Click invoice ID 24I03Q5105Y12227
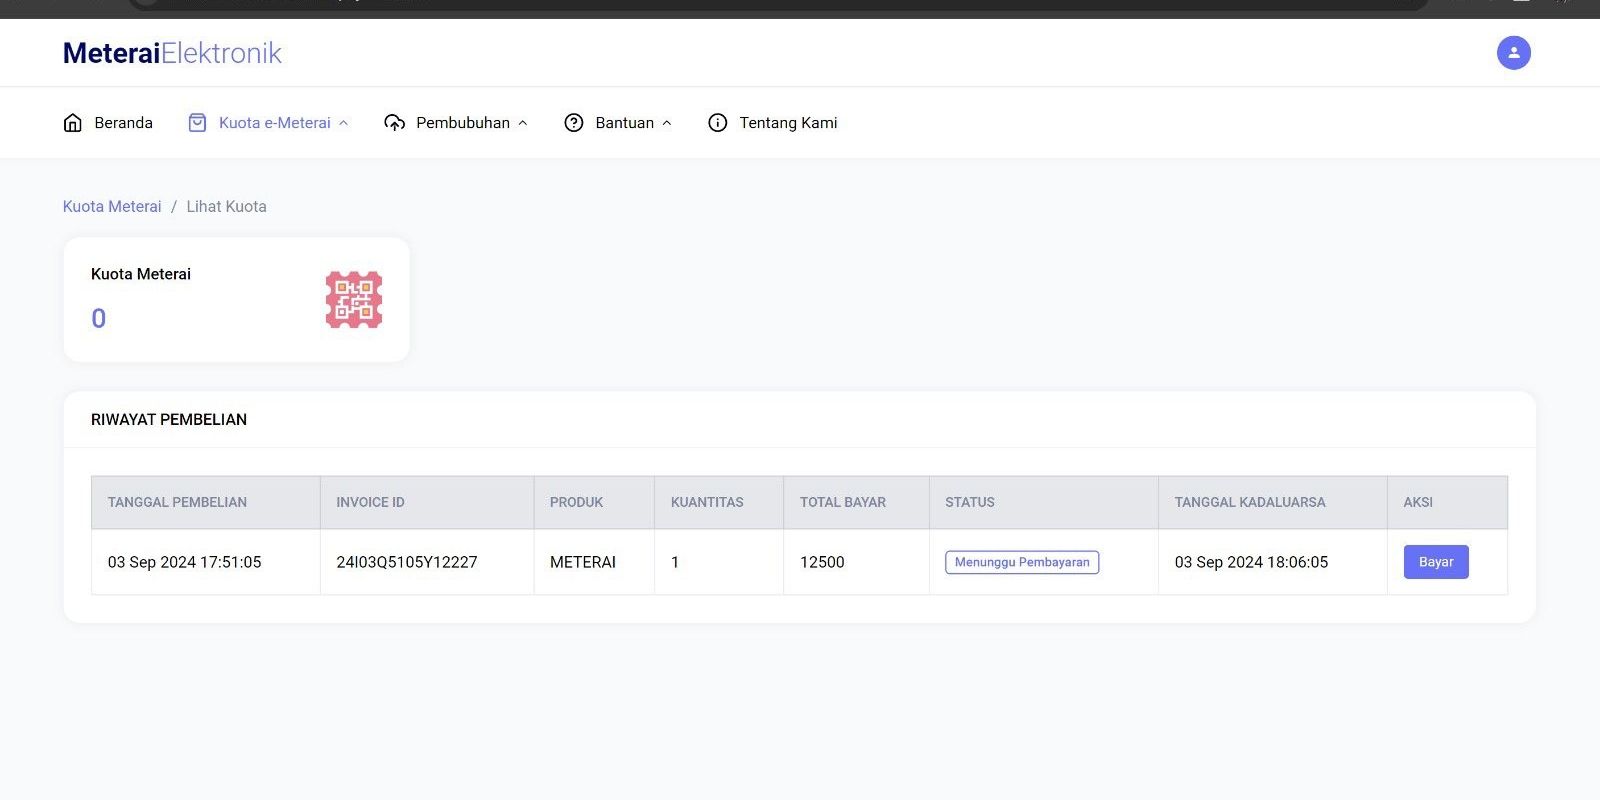 click(x=407, y=562)
